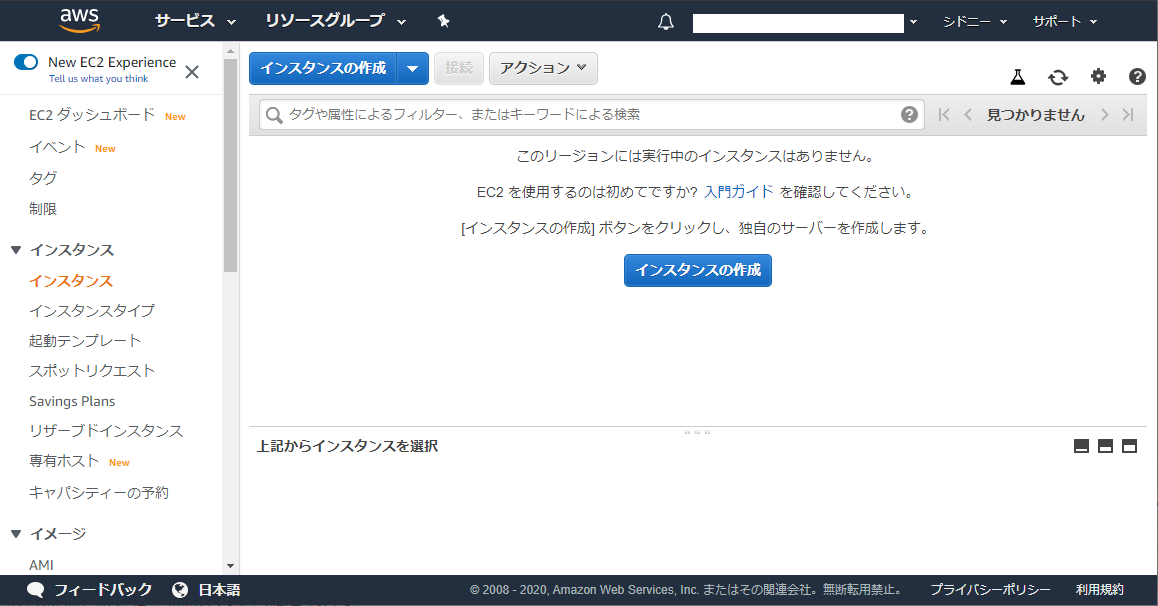Image resolution: width=1158 pixels, height=606 pixels.
Task: Click the pin shortcut icon in the header
Action: [443, 21]
